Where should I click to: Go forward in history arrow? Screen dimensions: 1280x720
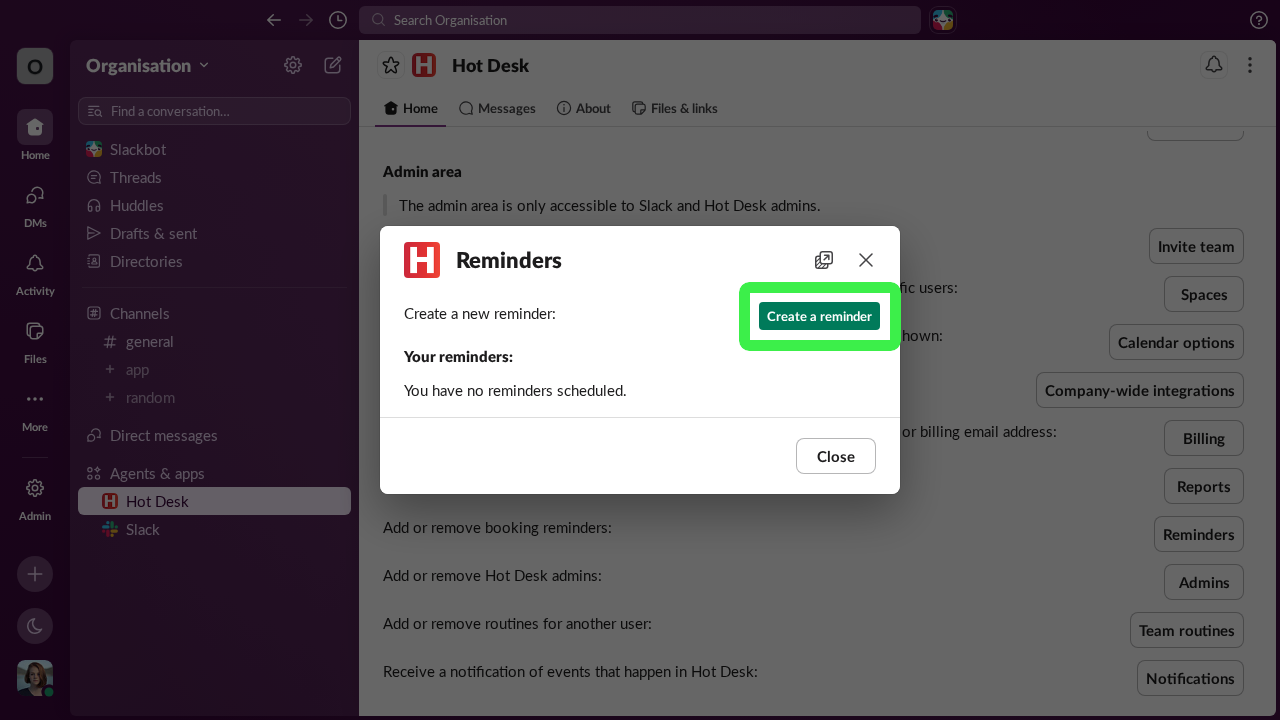click(306, 20)
